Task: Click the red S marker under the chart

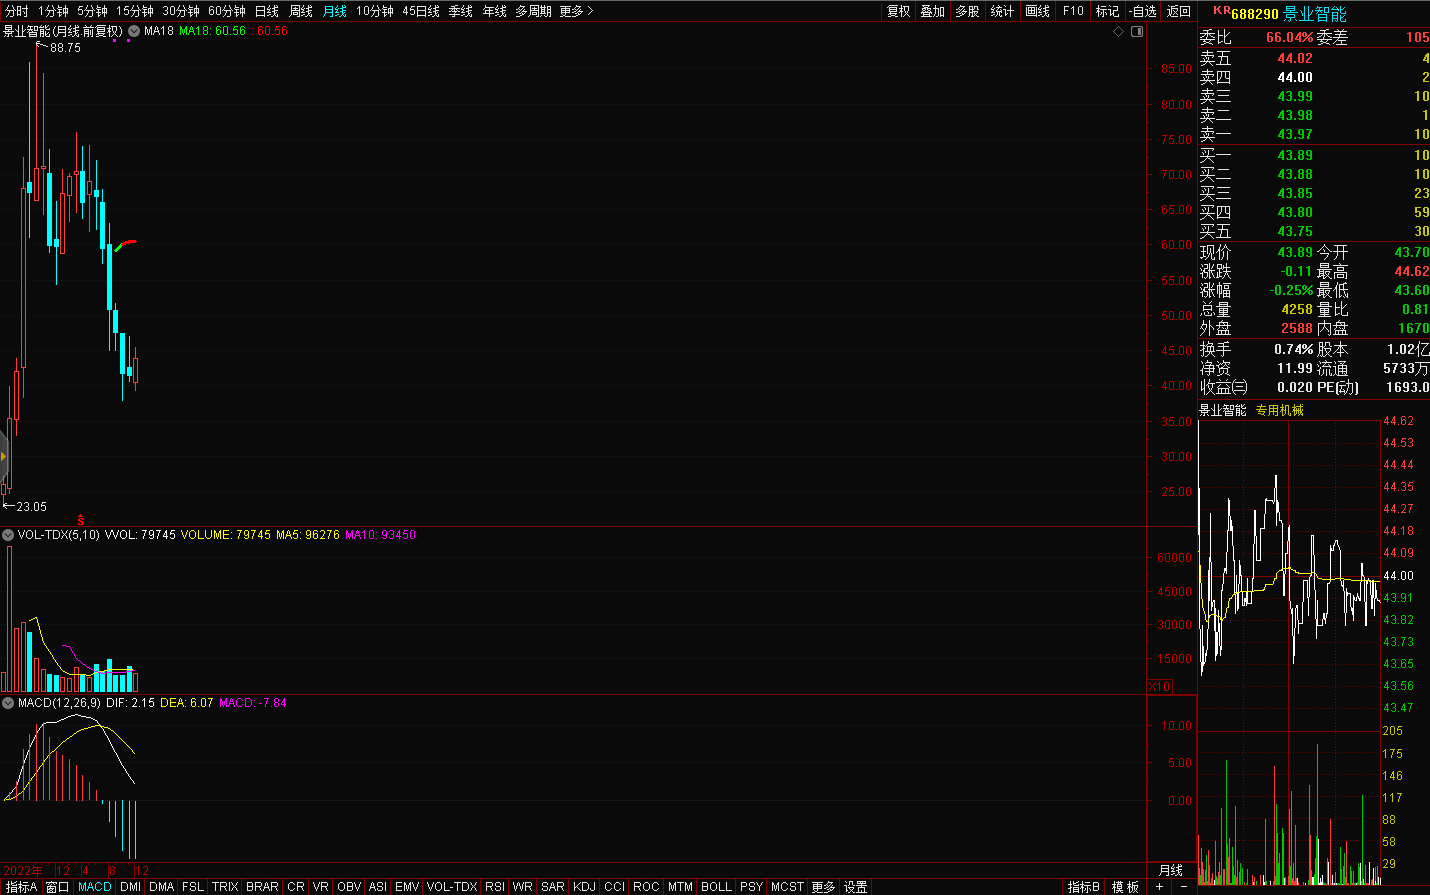Action: point(81,520)
